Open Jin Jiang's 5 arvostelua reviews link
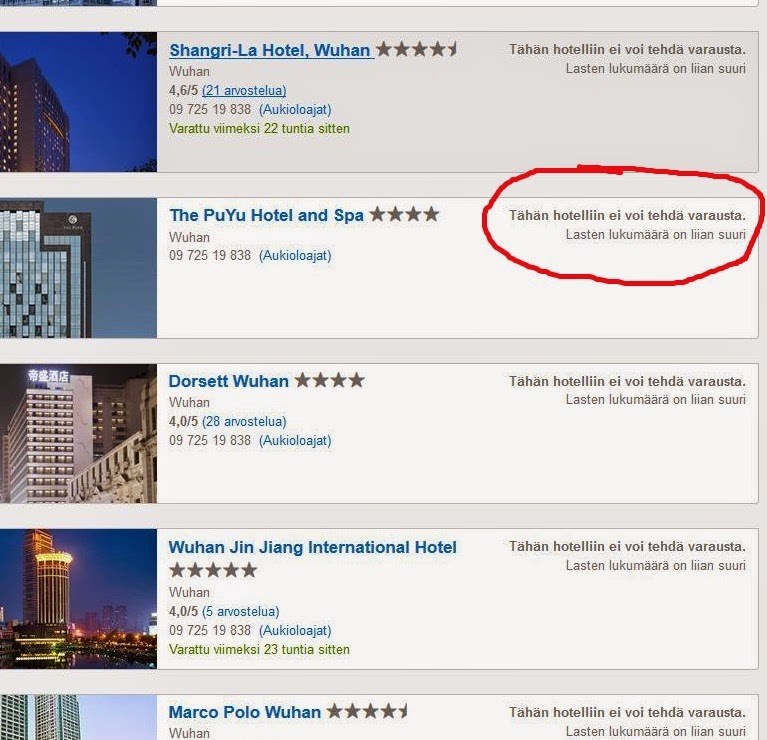The image size is (767, 740). (x=240, y=611)
